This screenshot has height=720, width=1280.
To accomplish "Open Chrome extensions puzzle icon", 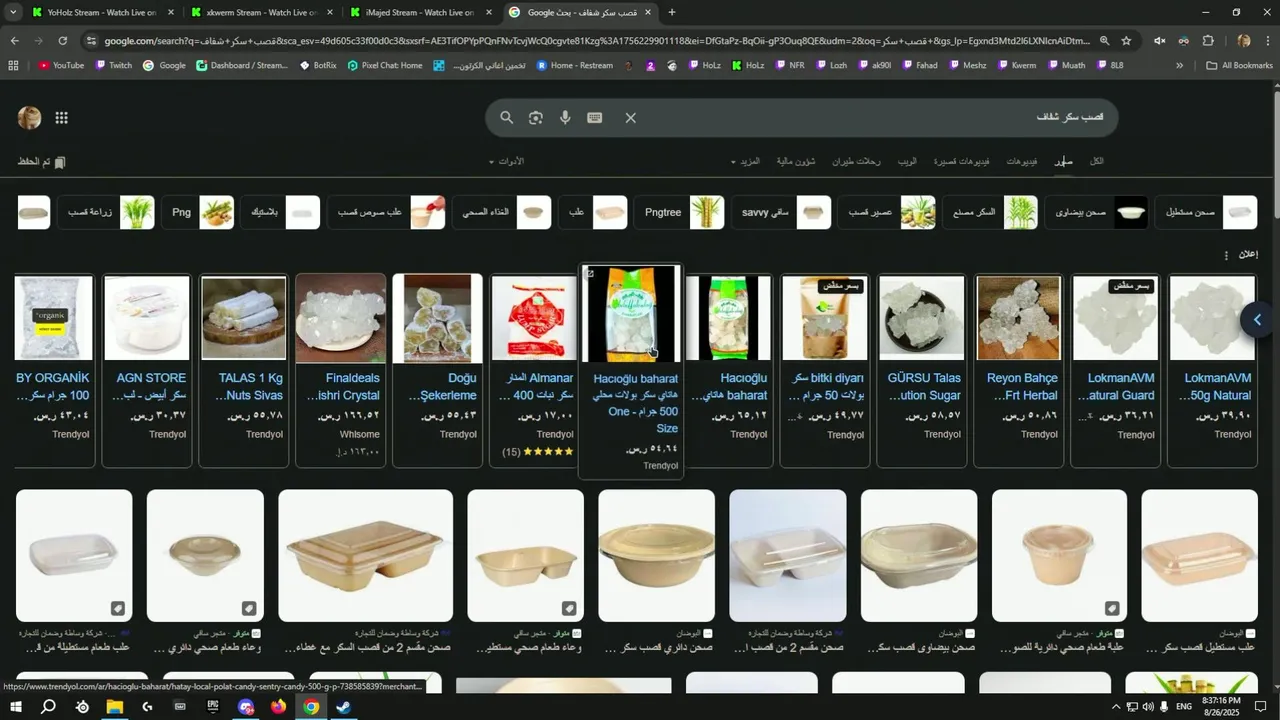I will click(x=1208, y=41).
